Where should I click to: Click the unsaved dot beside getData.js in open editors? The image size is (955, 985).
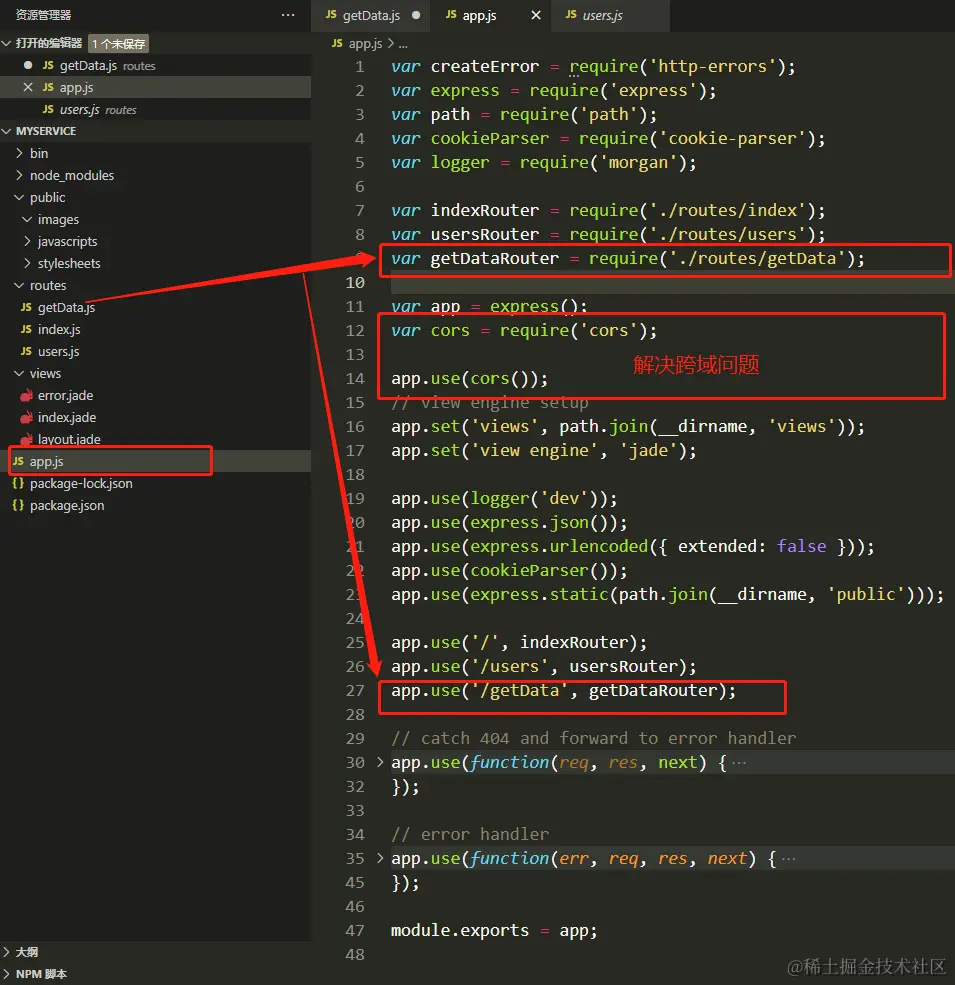point(28,65)
